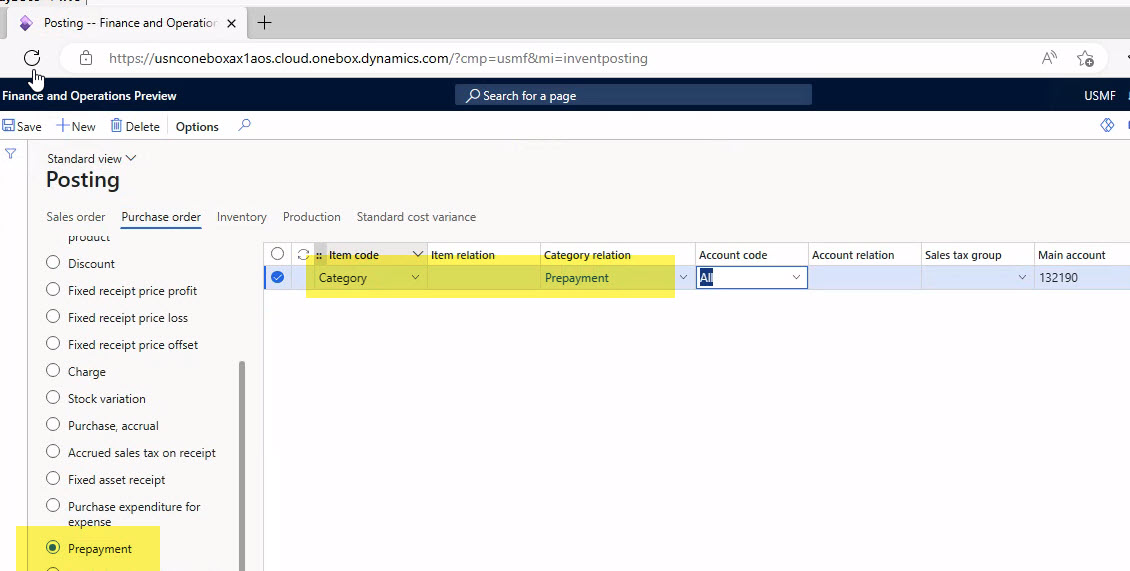The image size is (1130, 571).
Task: Click the Options button
Action: (197, 127)
